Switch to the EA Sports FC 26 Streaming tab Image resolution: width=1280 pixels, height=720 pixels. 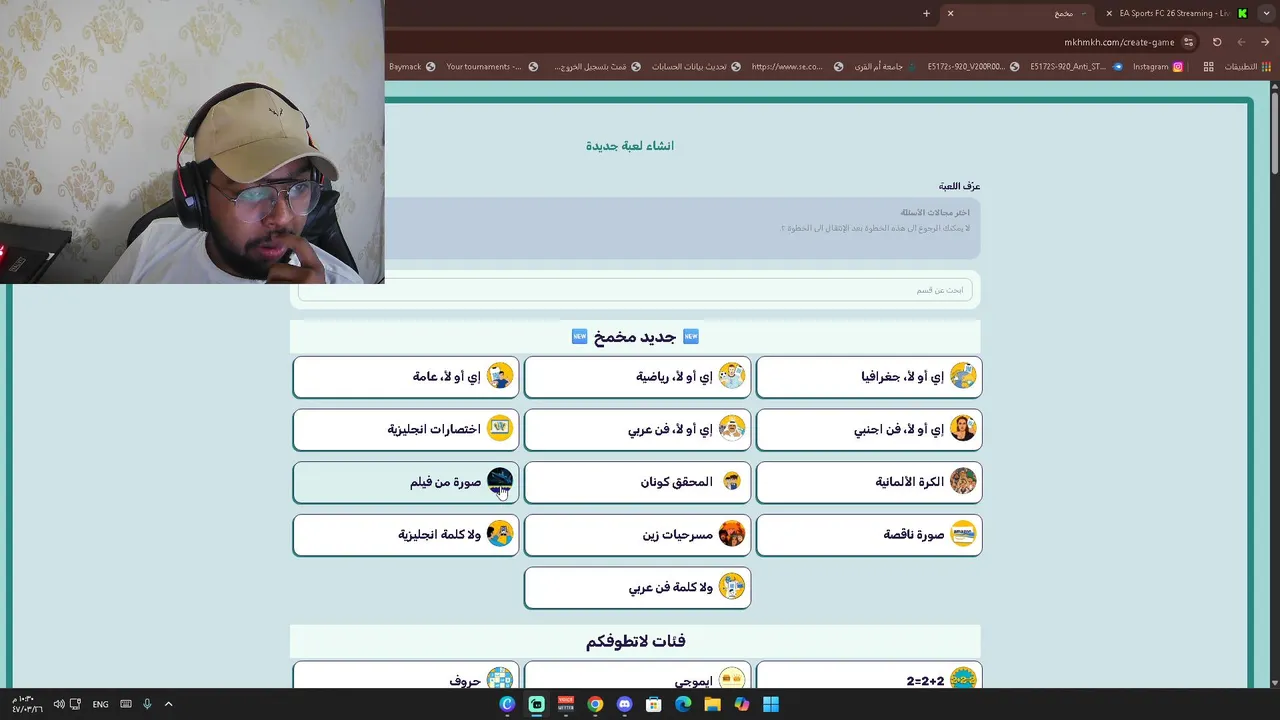[x=1177, y=13]
